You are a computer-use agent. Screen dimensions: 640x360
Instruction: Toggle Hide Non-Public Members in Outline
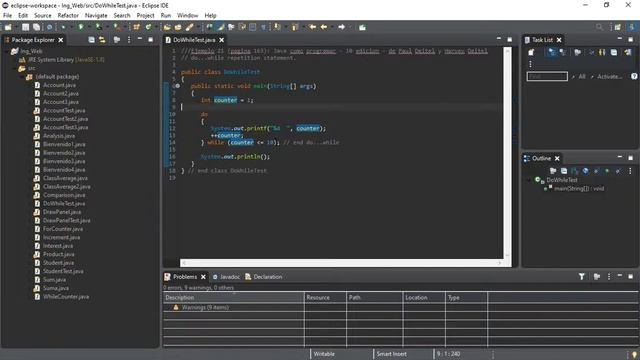[x=607, y=171]
